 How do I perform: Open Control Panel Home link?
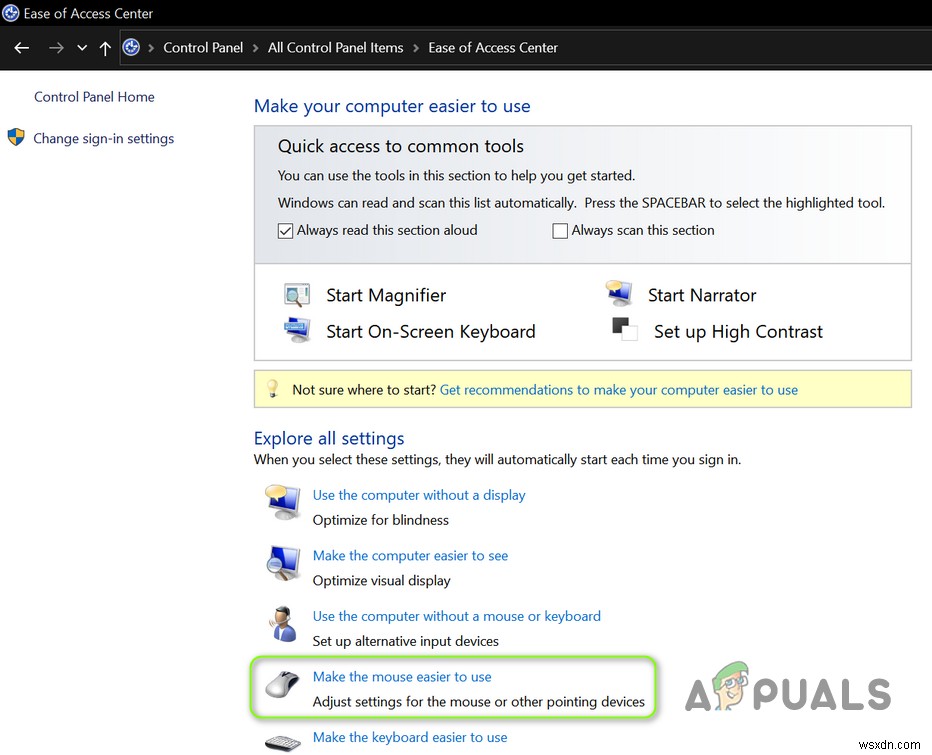click(94, 97)
